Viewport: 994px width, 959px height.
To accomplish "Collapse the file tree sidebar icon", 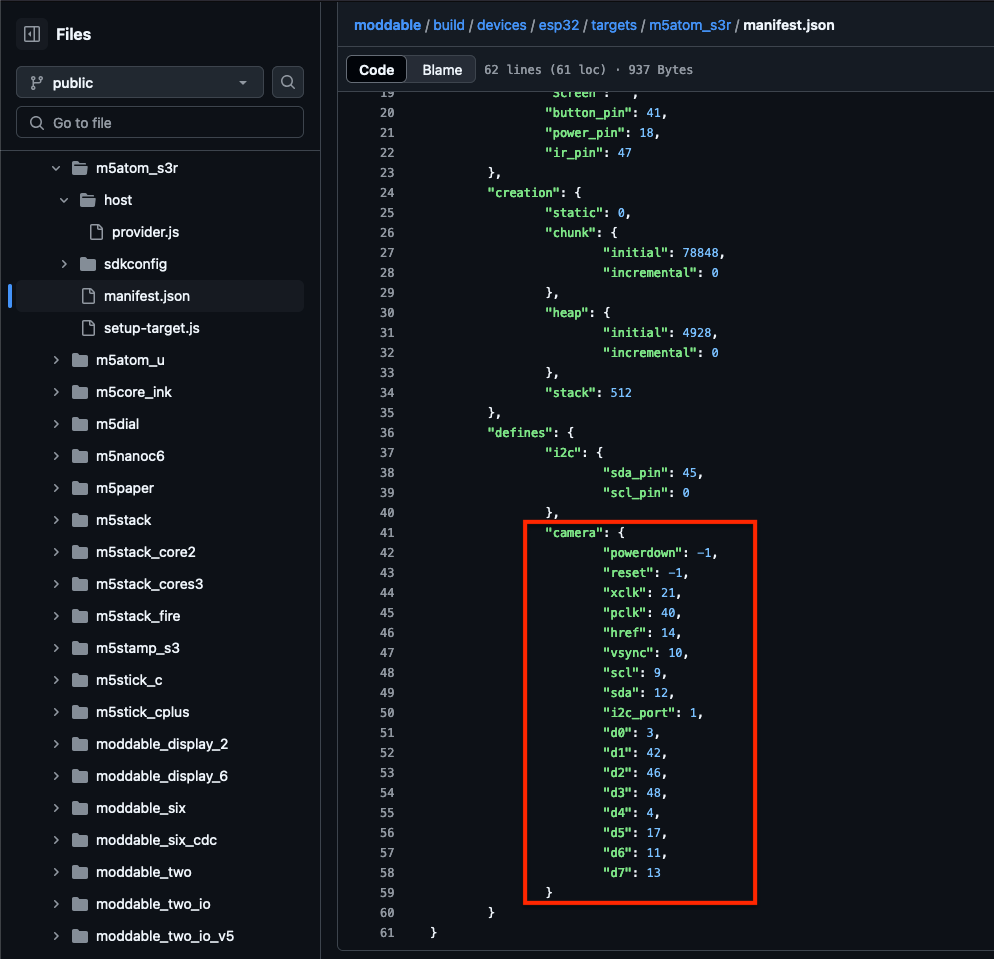I will point(32,34).
